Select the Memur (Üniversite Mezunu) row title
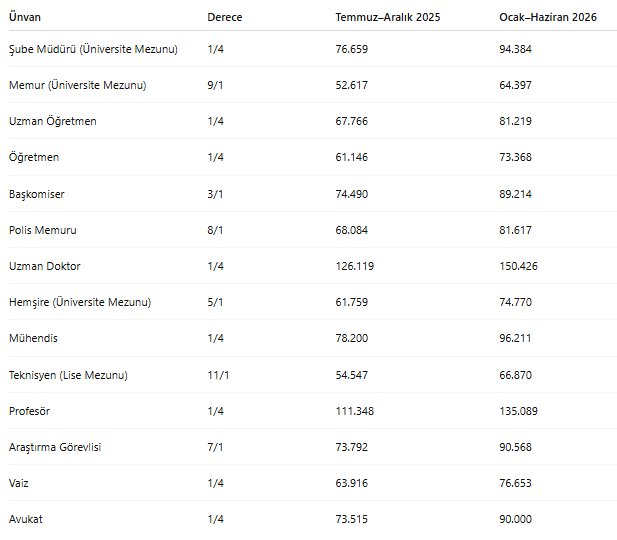This screenshot has height=540, width=617. tap(77, 85)
